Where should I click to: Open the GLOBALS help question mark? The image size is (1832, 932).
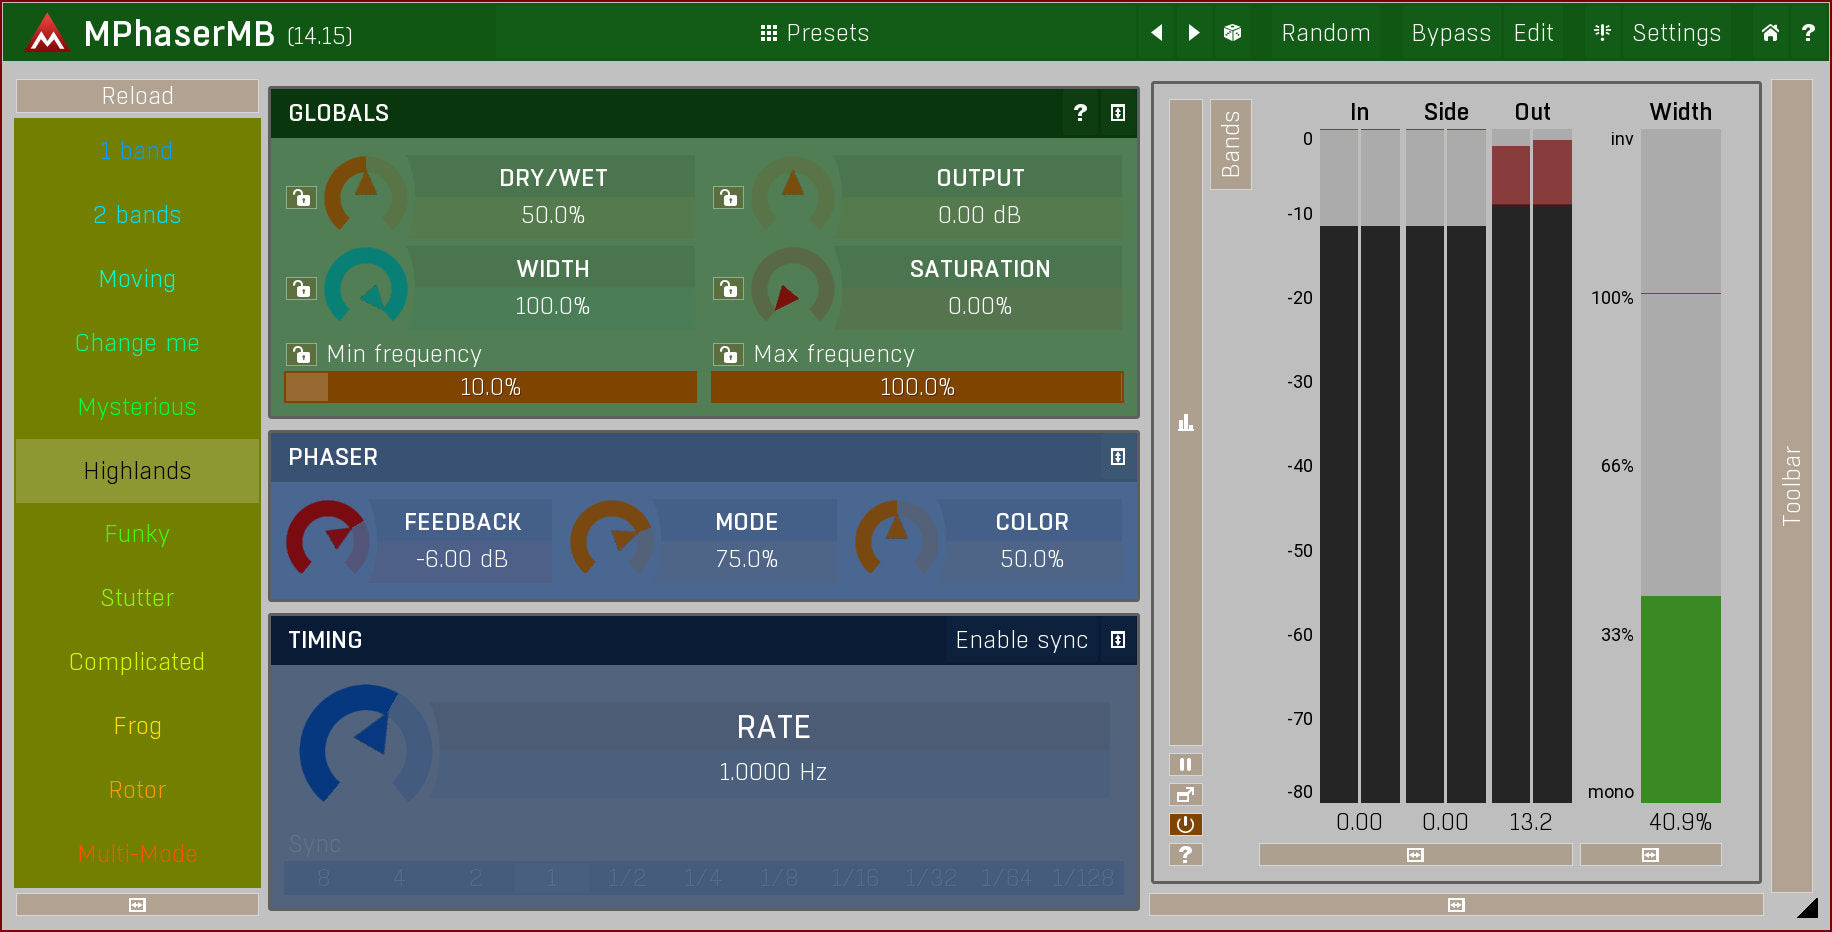click(x=1080, y=113)
